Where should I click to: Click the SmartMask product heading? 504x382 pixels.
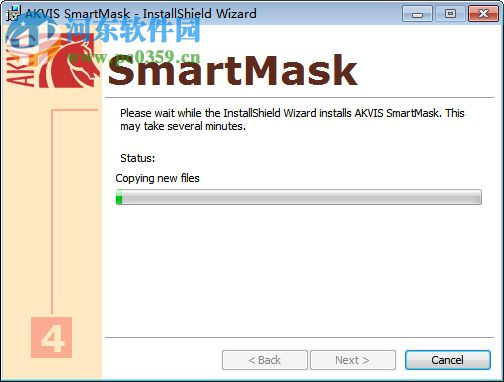point(233,71)
